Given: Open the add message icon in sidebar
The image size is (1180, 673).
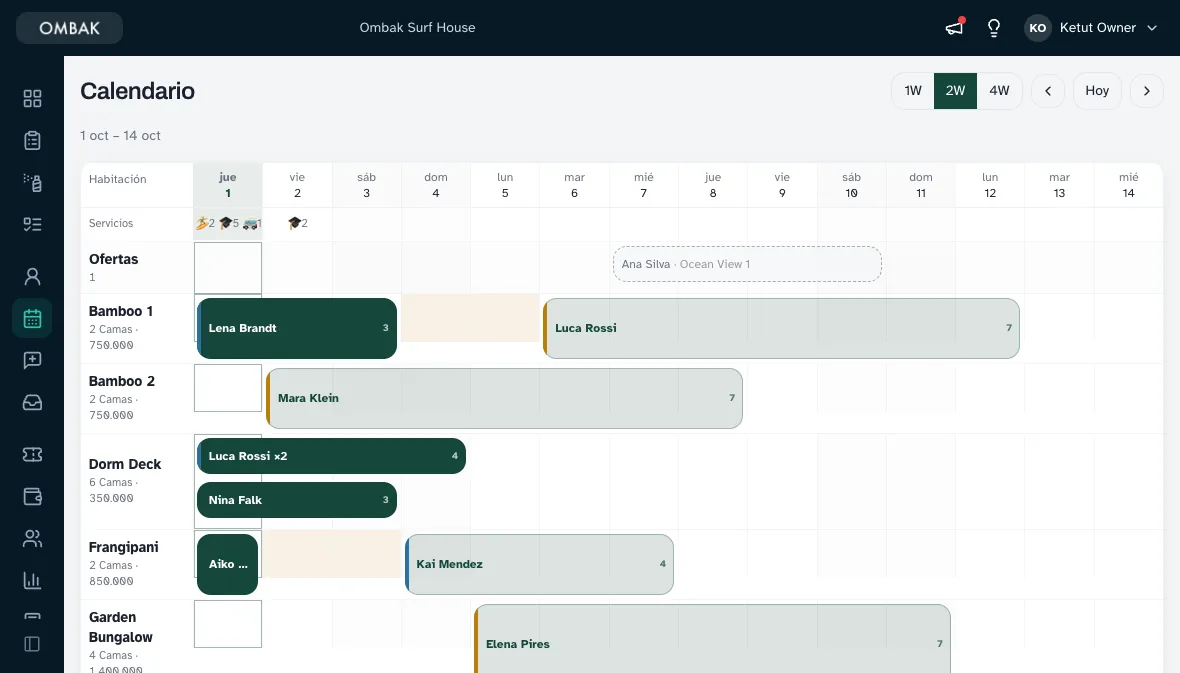Looking at the screenshot, I should click(32, 361).
